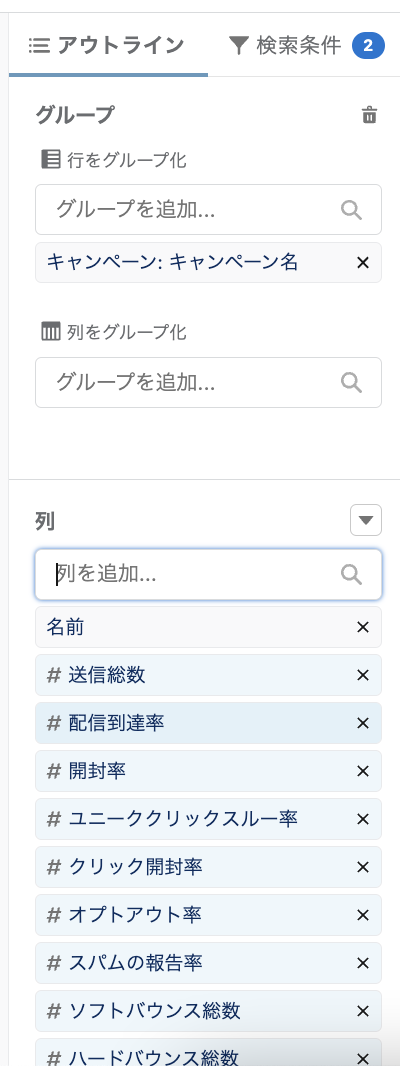The width and height of the screenshot is (400, 1066).
Task: Switch to the アウトライン tab
Action: click(x=107, y=46)
